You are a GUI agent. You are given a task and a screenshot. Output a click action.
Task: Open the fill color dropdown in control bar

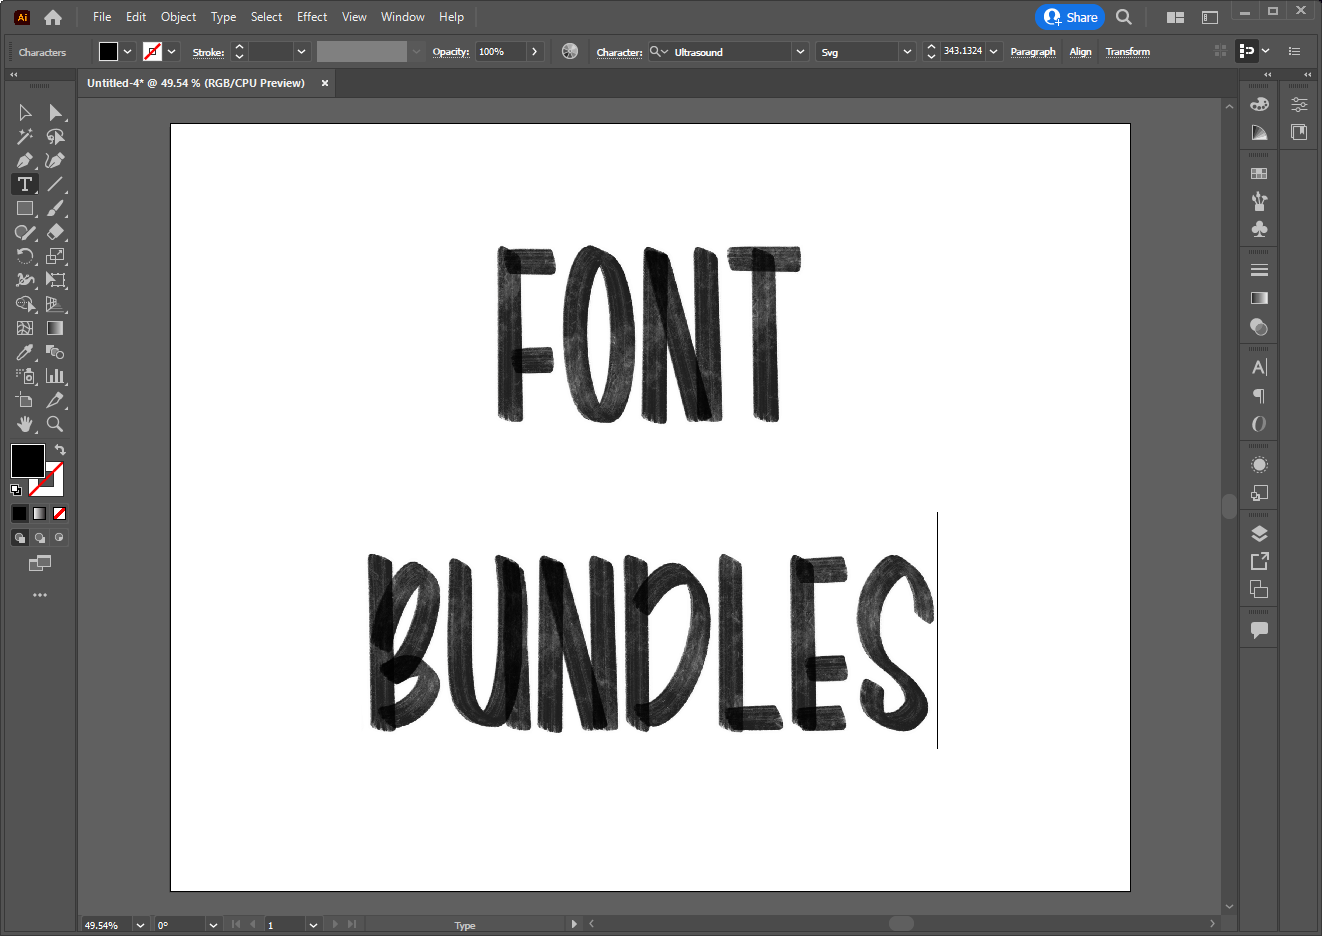click(127, 51)
